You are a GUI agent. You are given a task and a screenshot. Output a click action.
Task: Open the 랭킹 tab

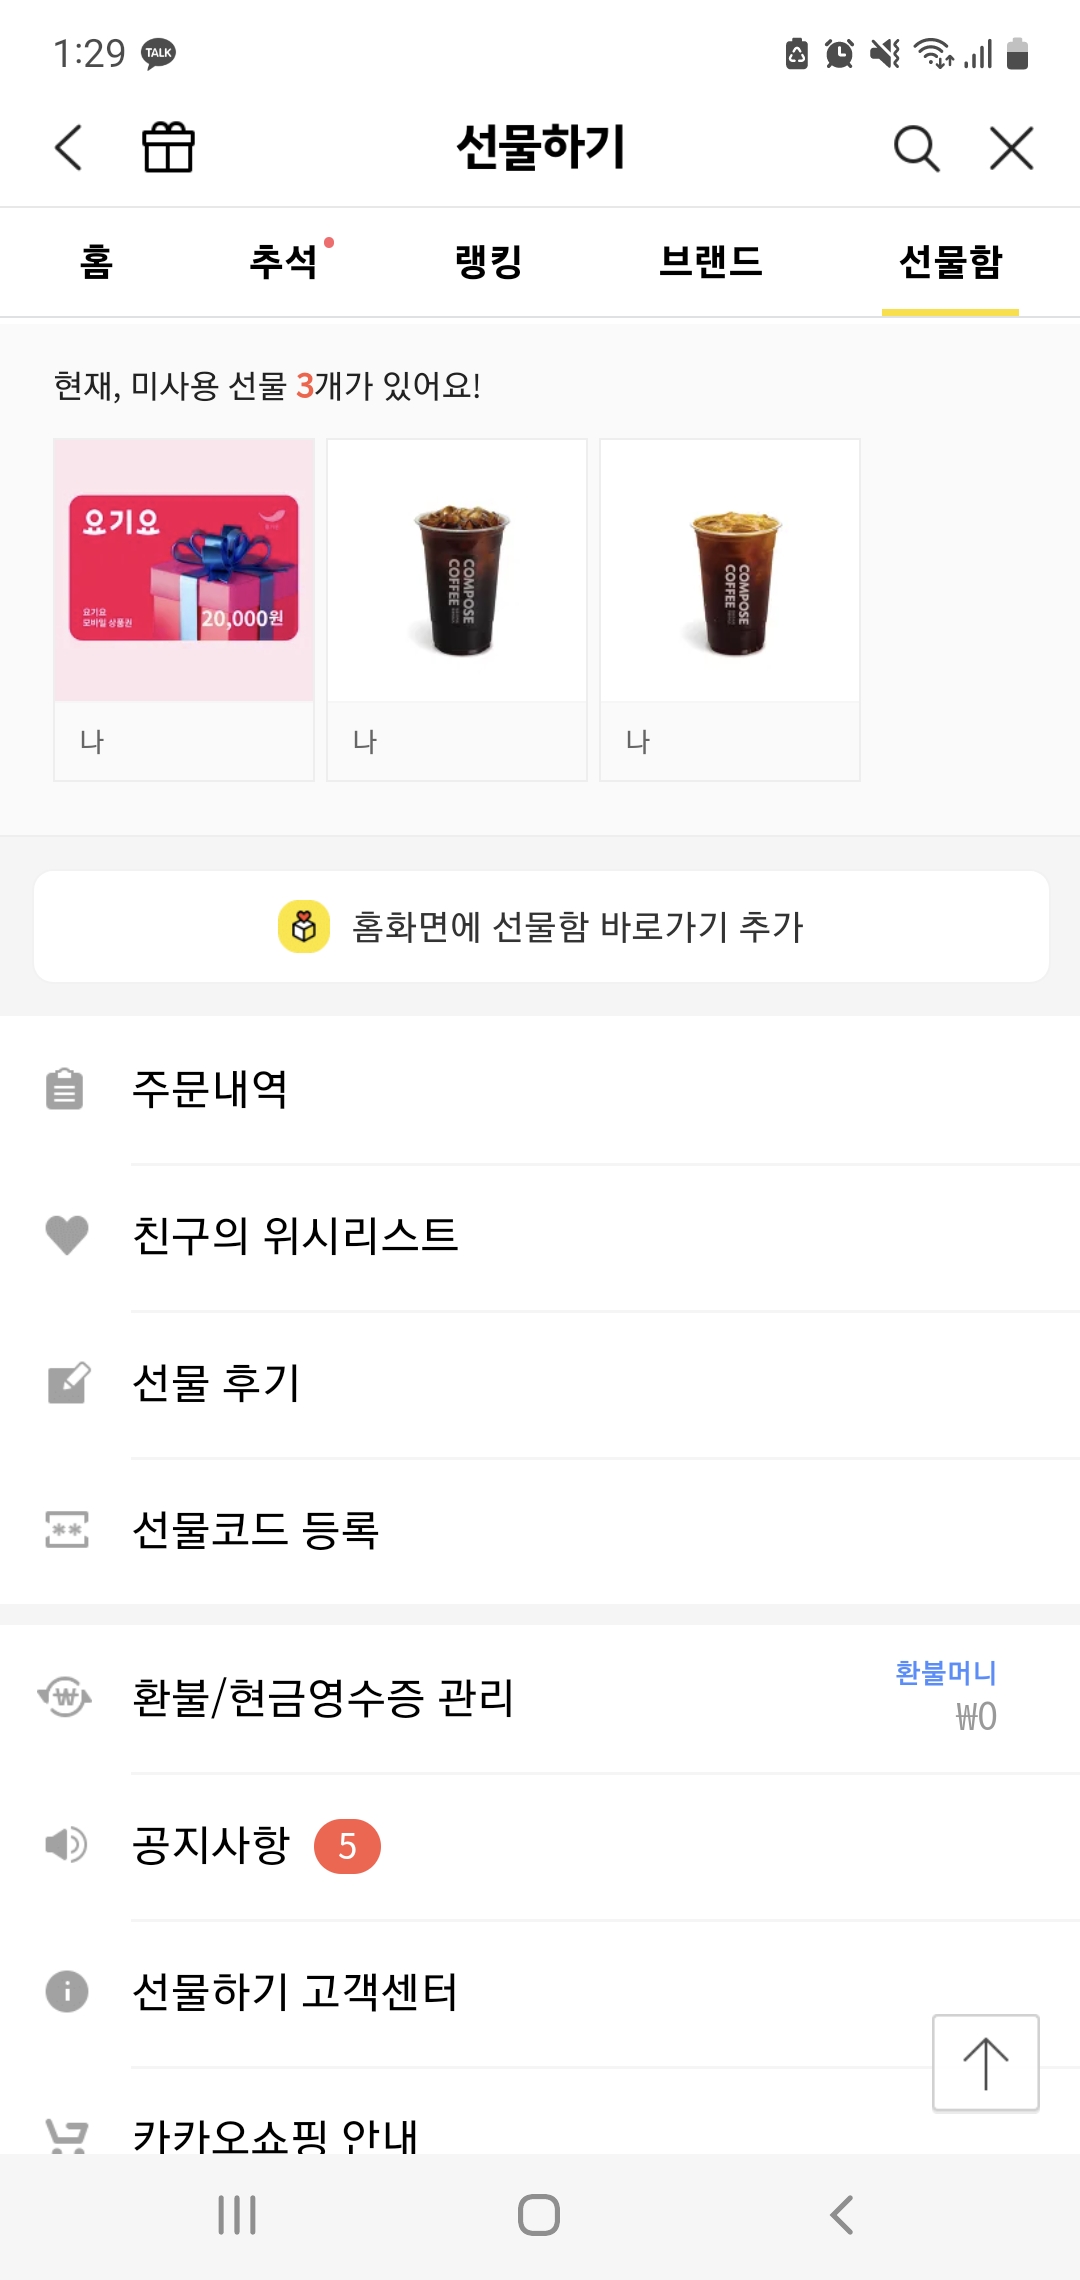489,262
